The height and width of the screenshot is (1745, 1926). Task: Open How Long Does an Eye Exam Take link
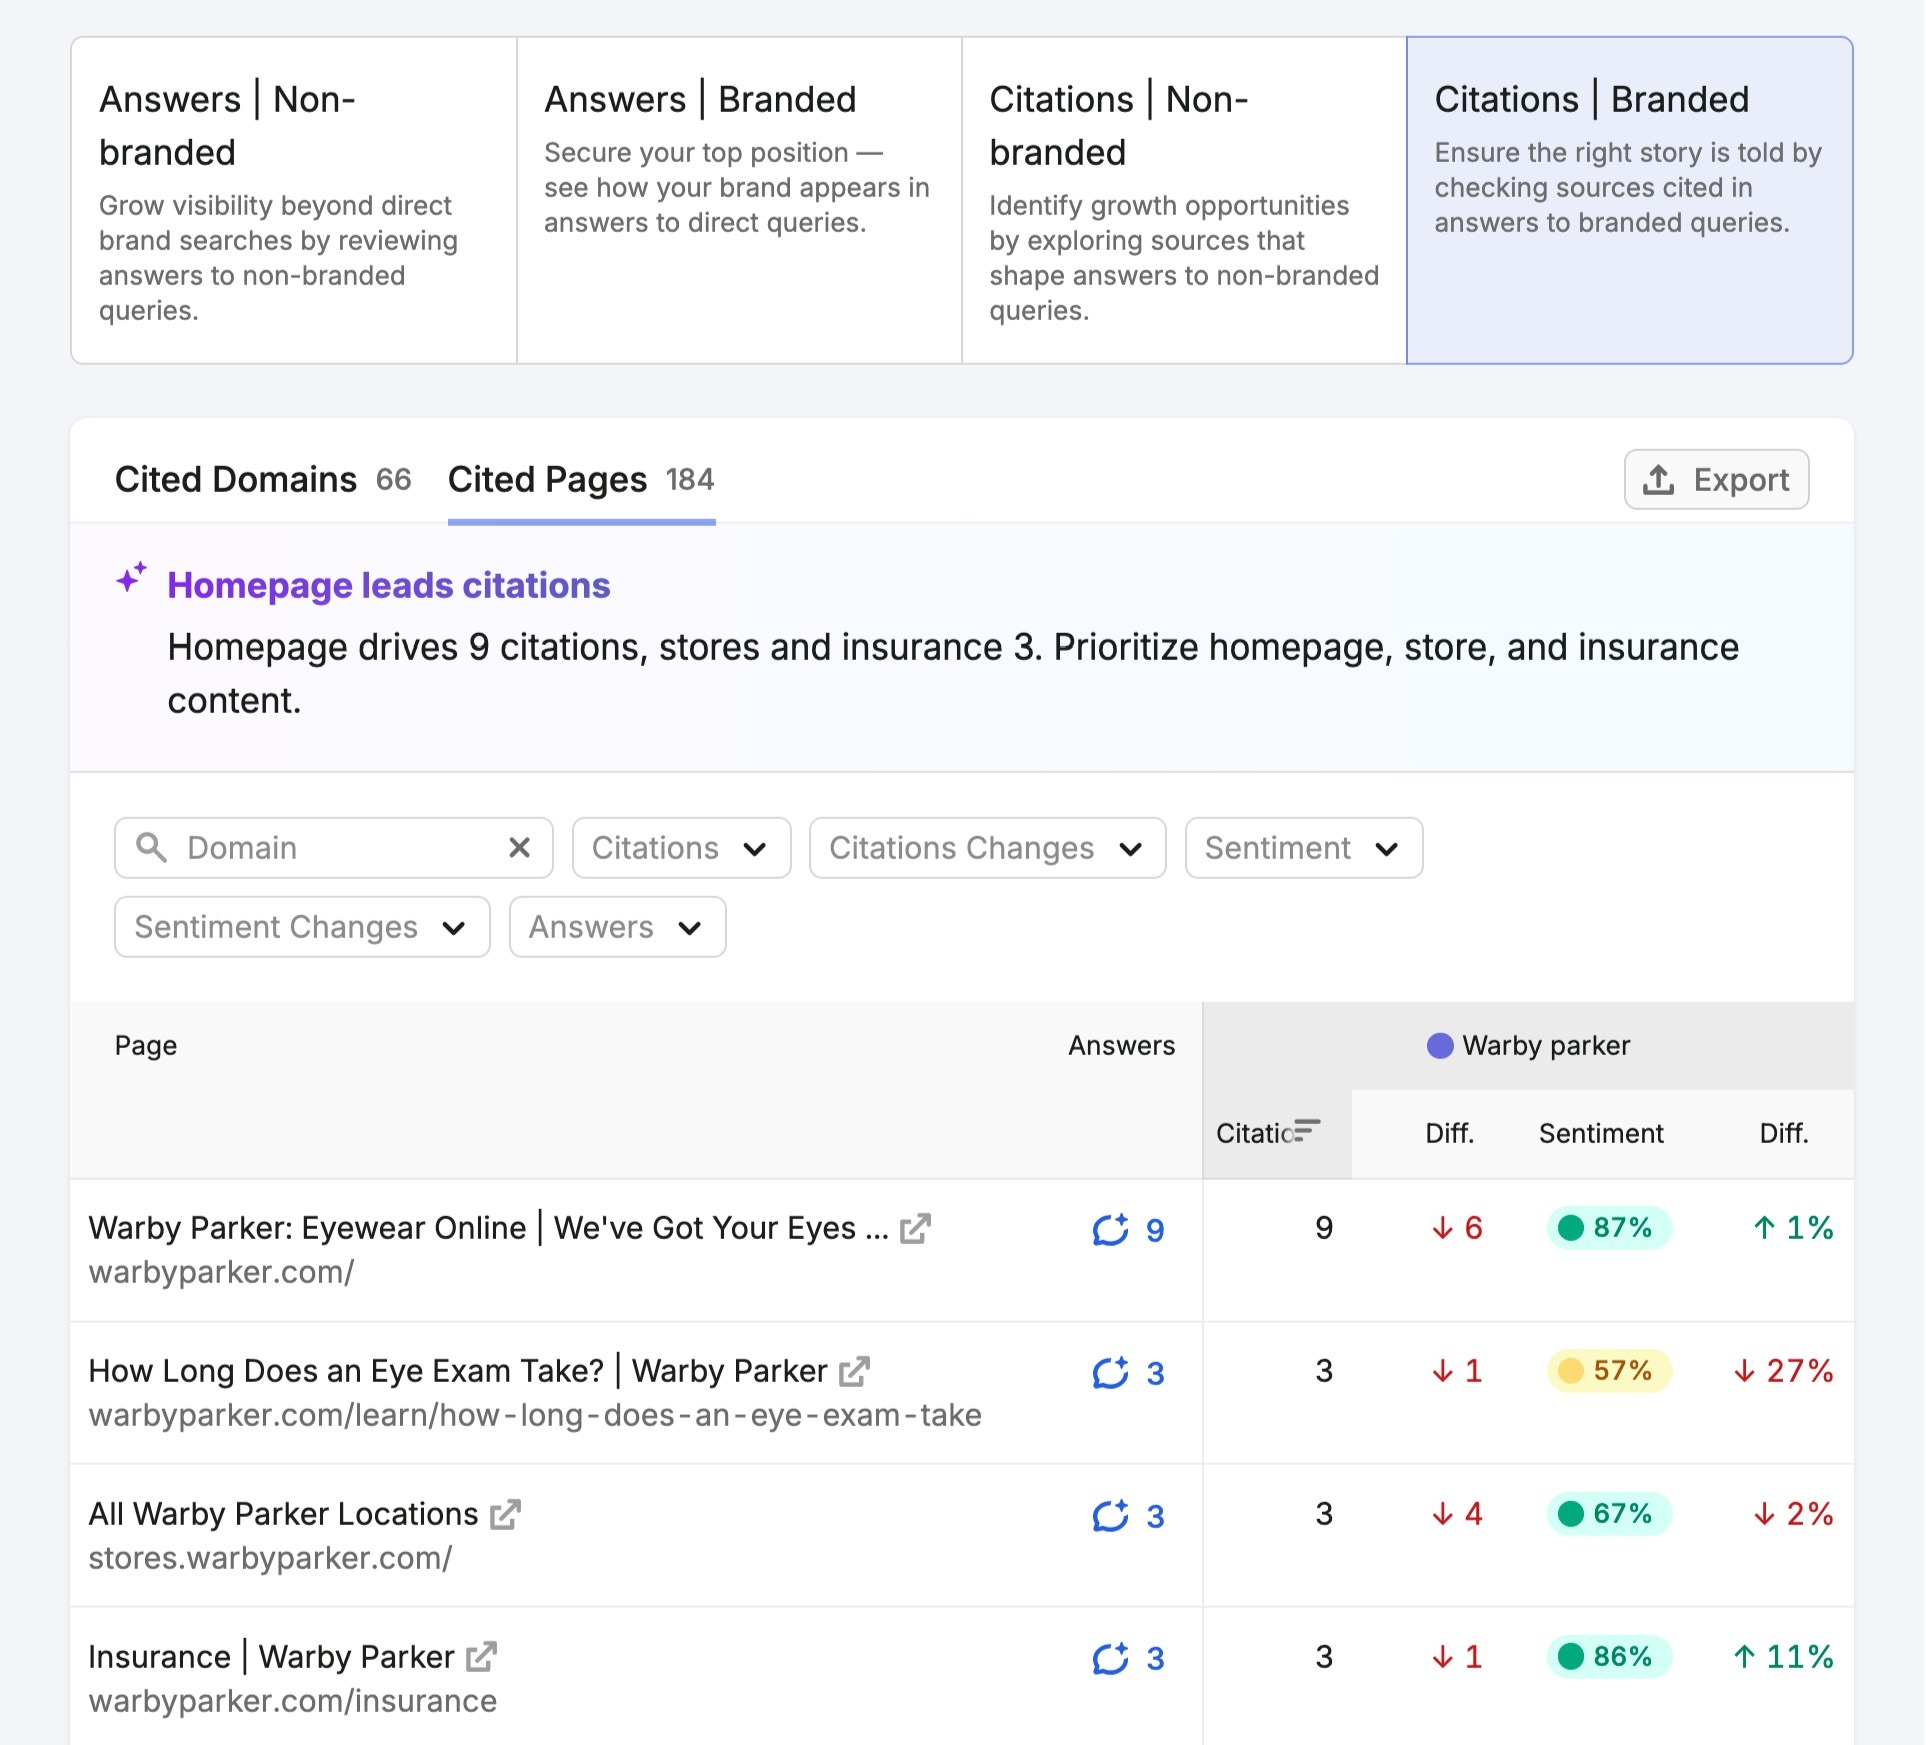[x=458, y=1371]
